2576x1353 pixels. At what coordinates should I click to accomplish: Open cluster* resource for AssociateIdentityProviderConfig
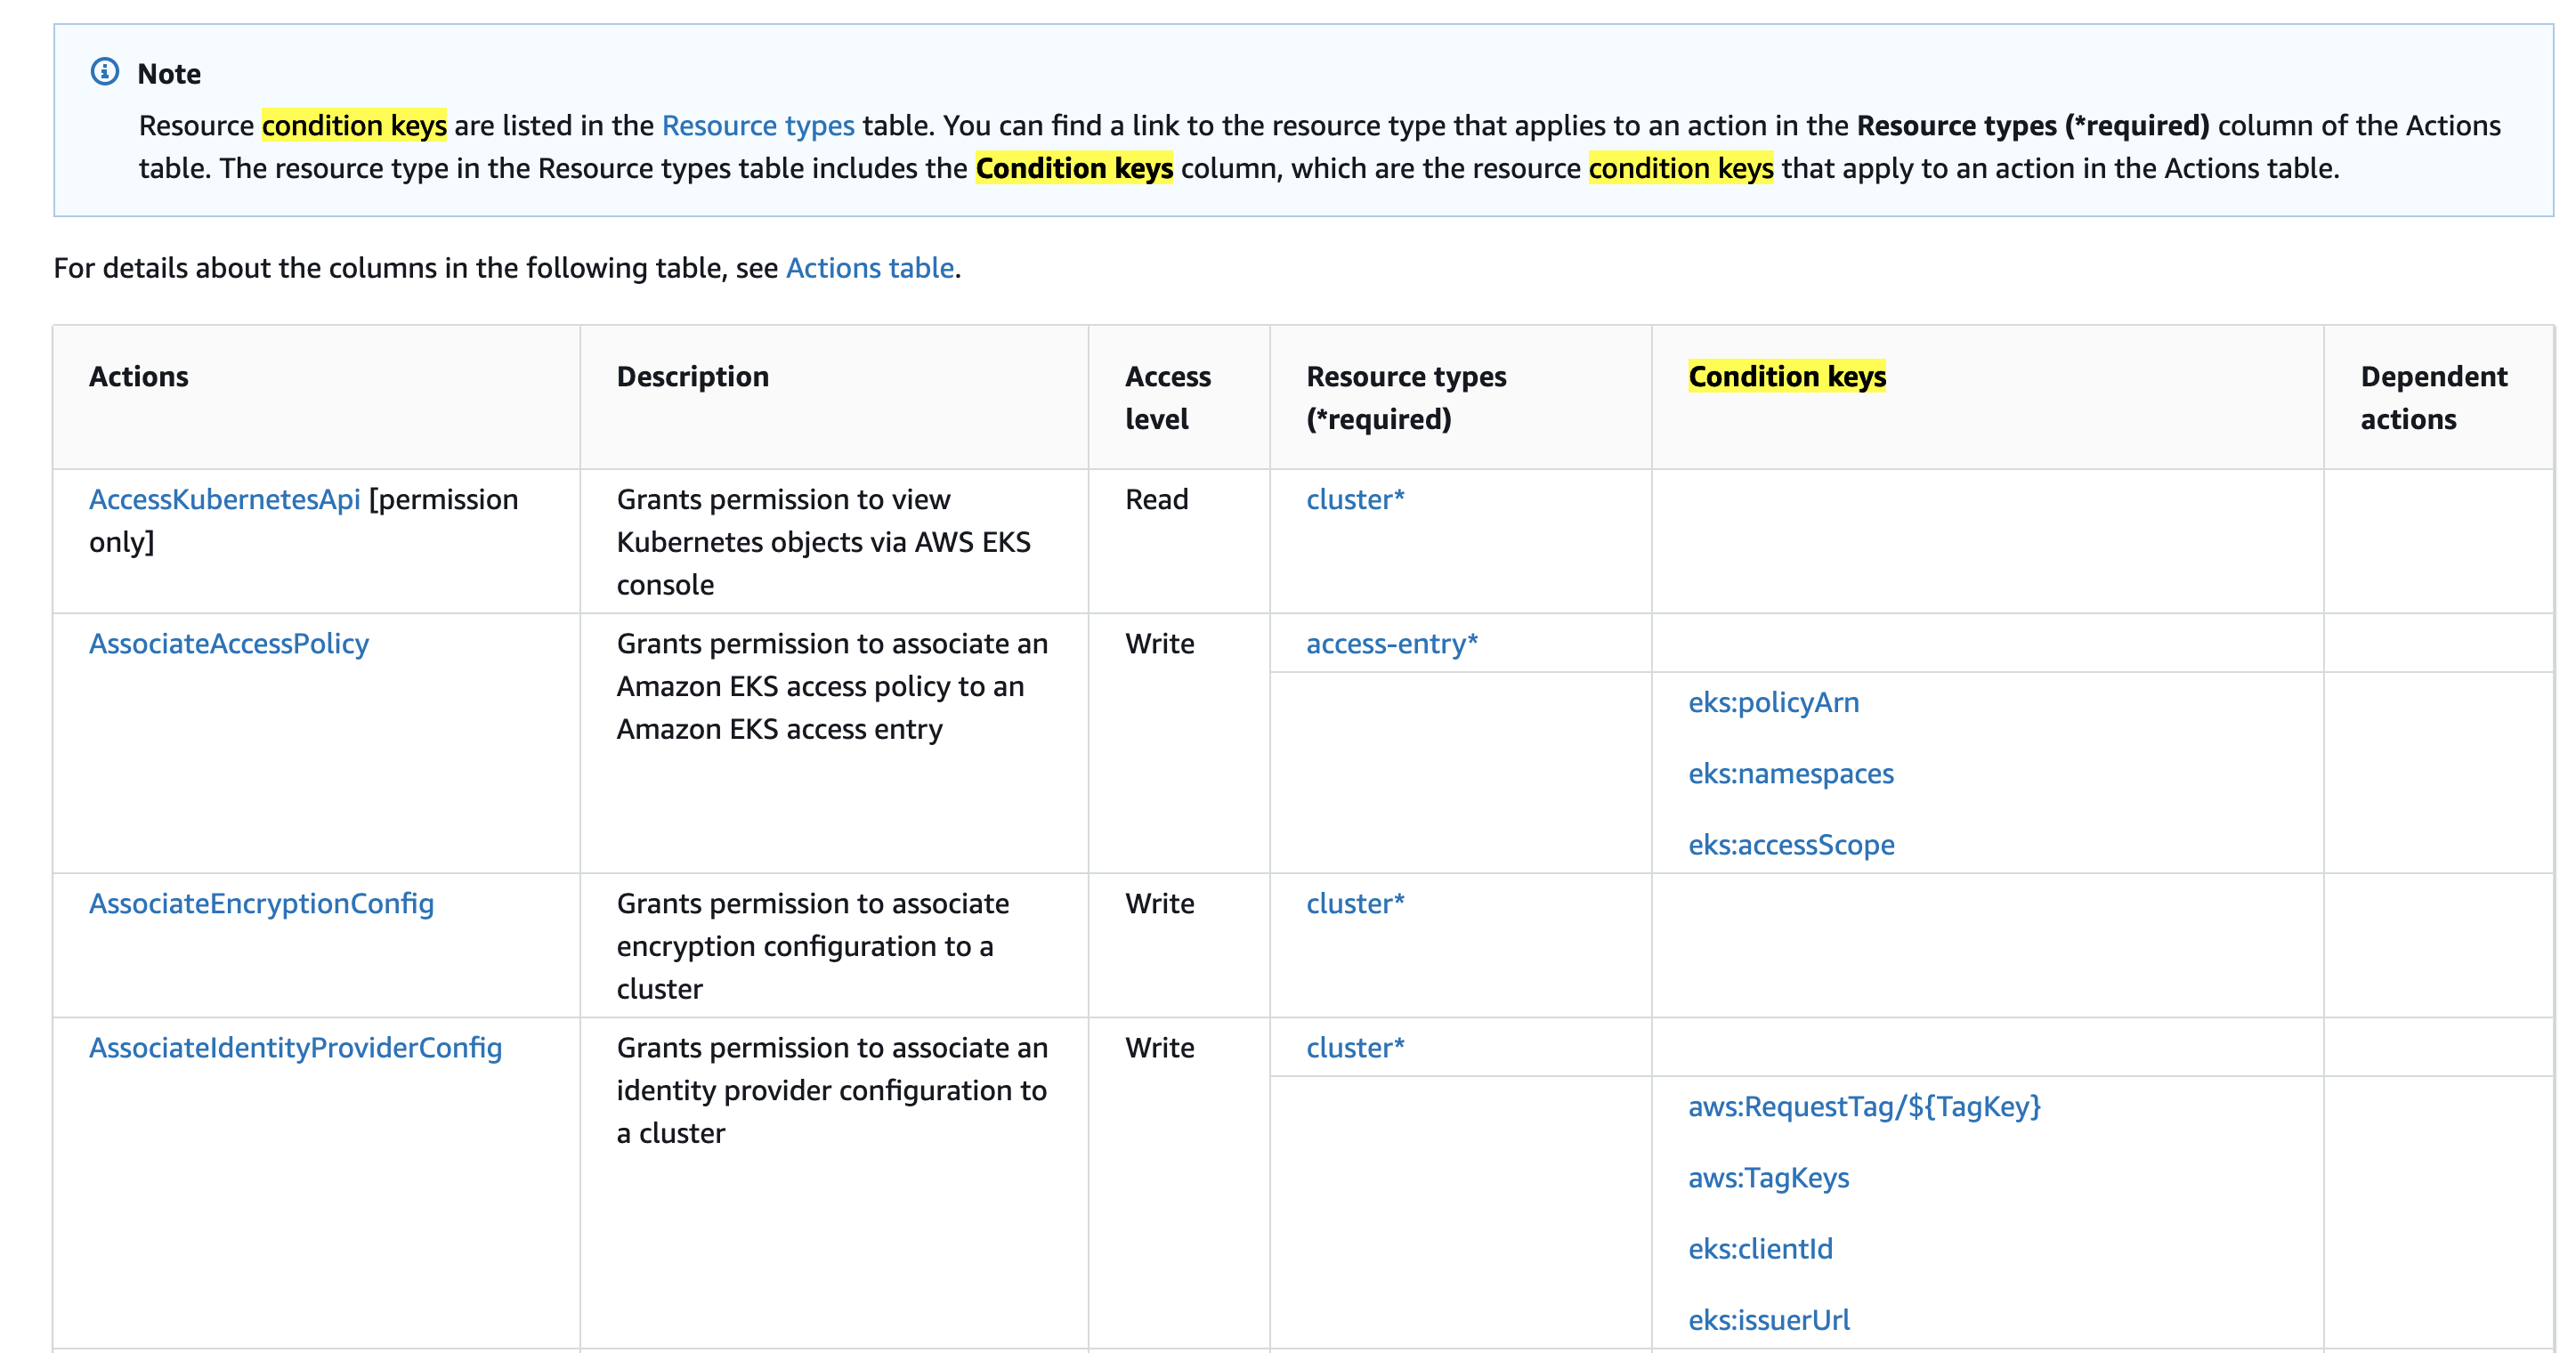pyautogui.click(x=1354, y=1047)
